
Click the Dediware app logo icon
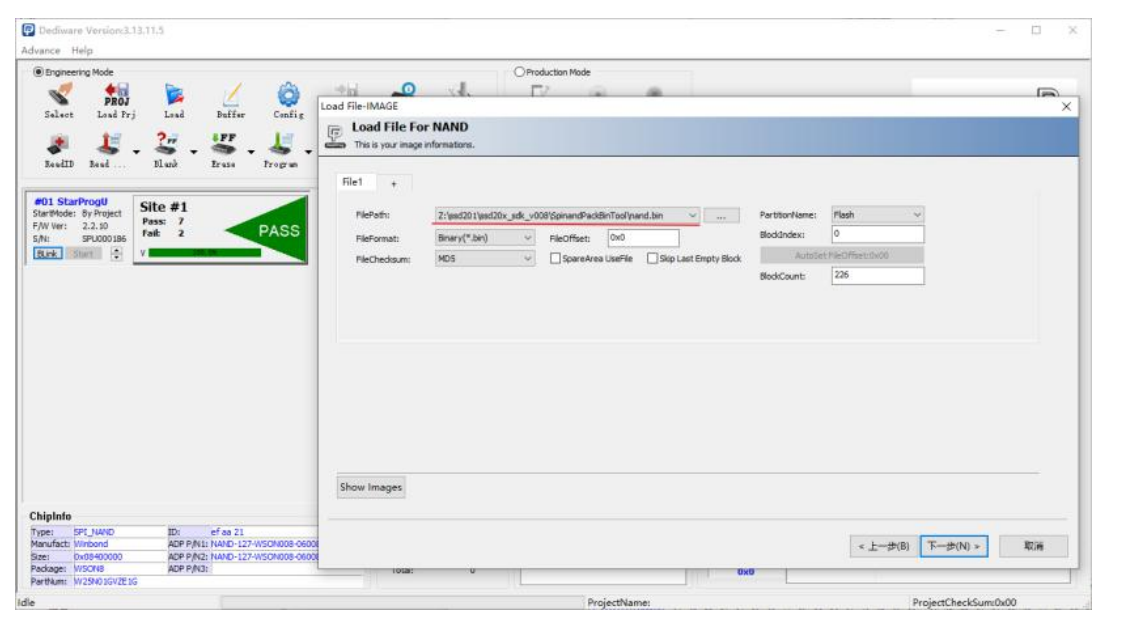click(x=28, y=30)
